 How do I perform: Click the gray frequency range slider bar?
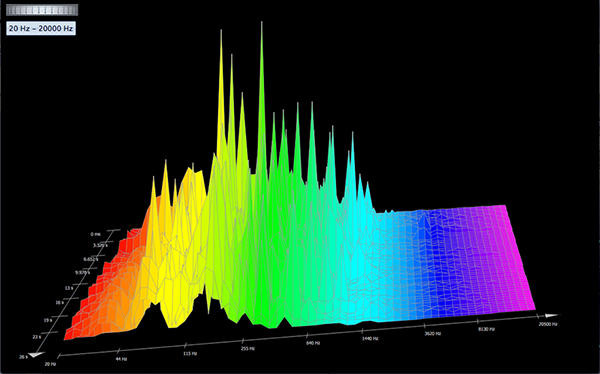[42, 10]
